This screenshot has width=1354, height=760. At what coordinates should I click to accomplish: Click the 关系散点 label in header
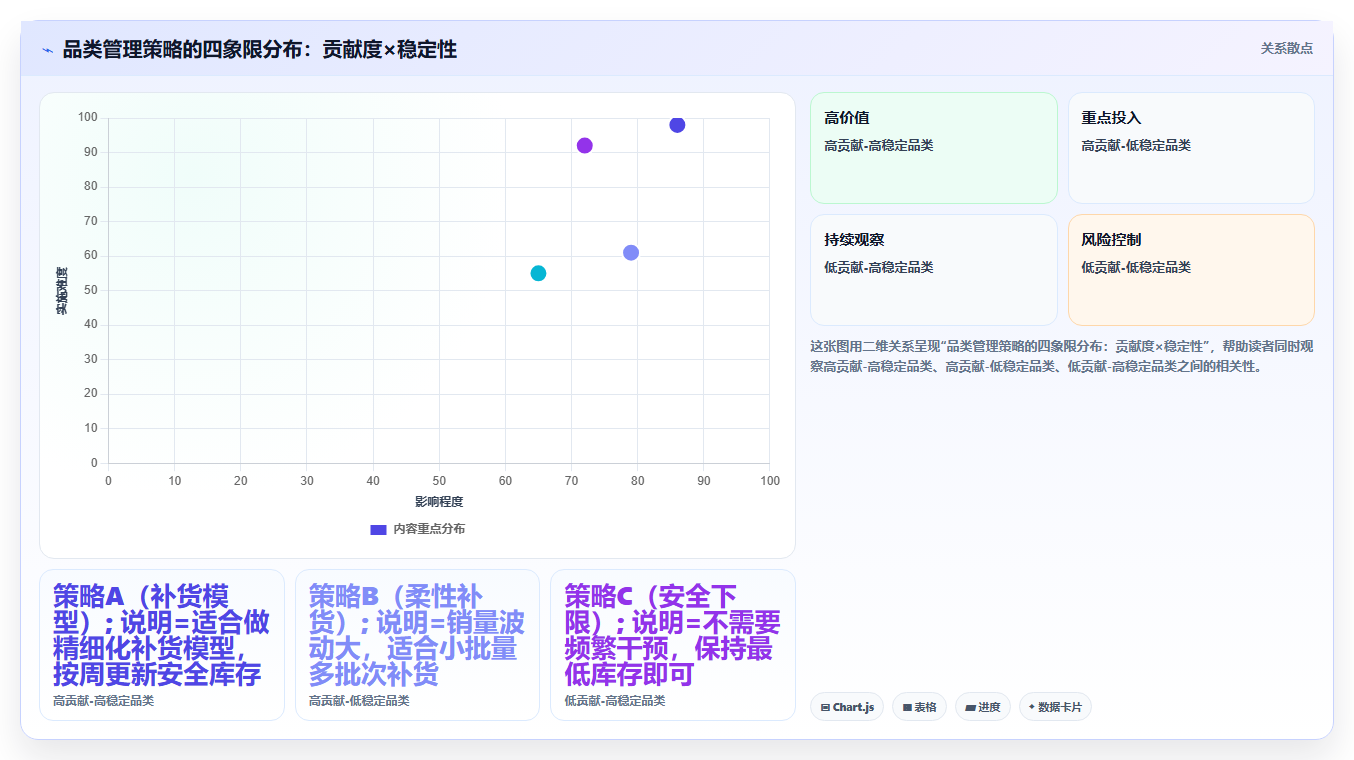[1287, 48]
